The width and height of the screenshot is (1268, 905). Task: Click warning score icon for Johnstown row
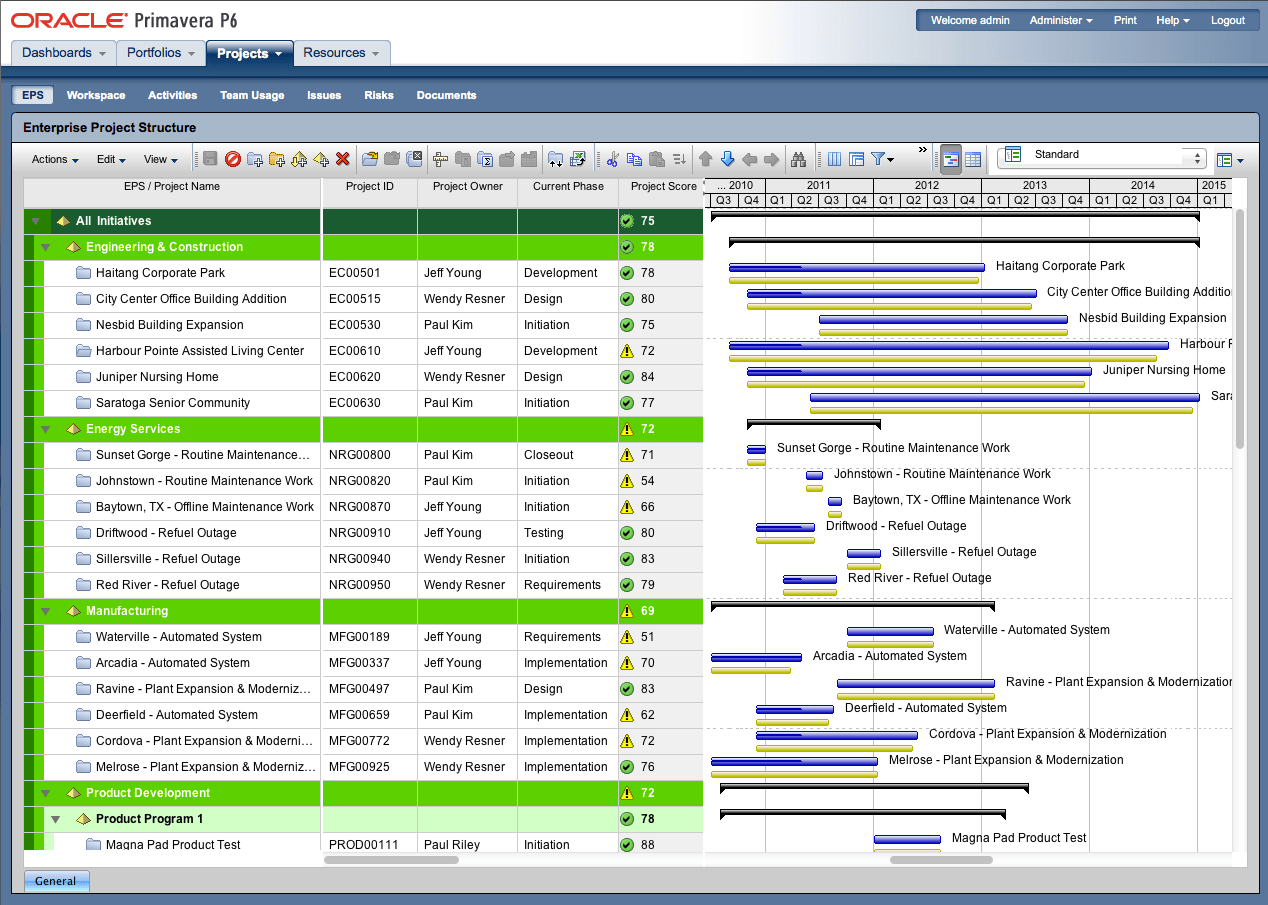pos(627,481)
